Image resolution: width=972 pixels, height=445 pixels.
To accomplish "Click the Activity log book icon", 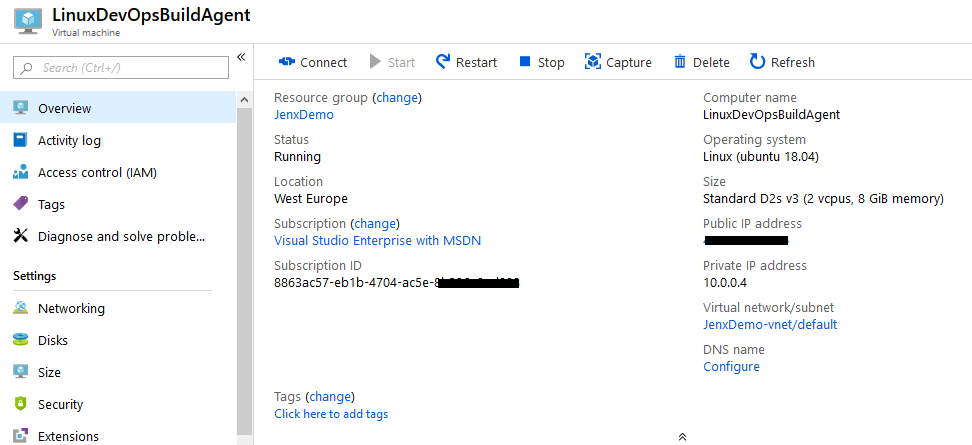I will pos(20,140).
